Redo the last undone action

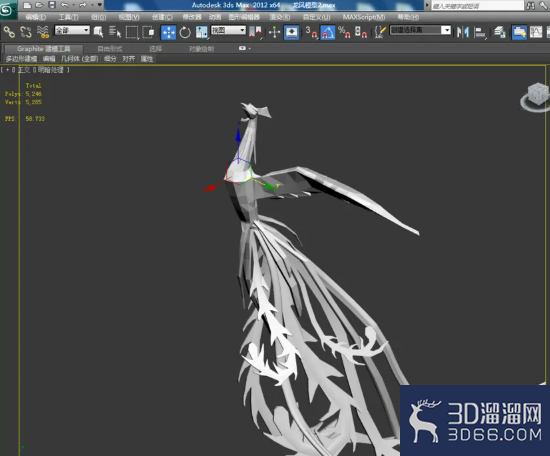pyautogui.click(x=83, y=5)
